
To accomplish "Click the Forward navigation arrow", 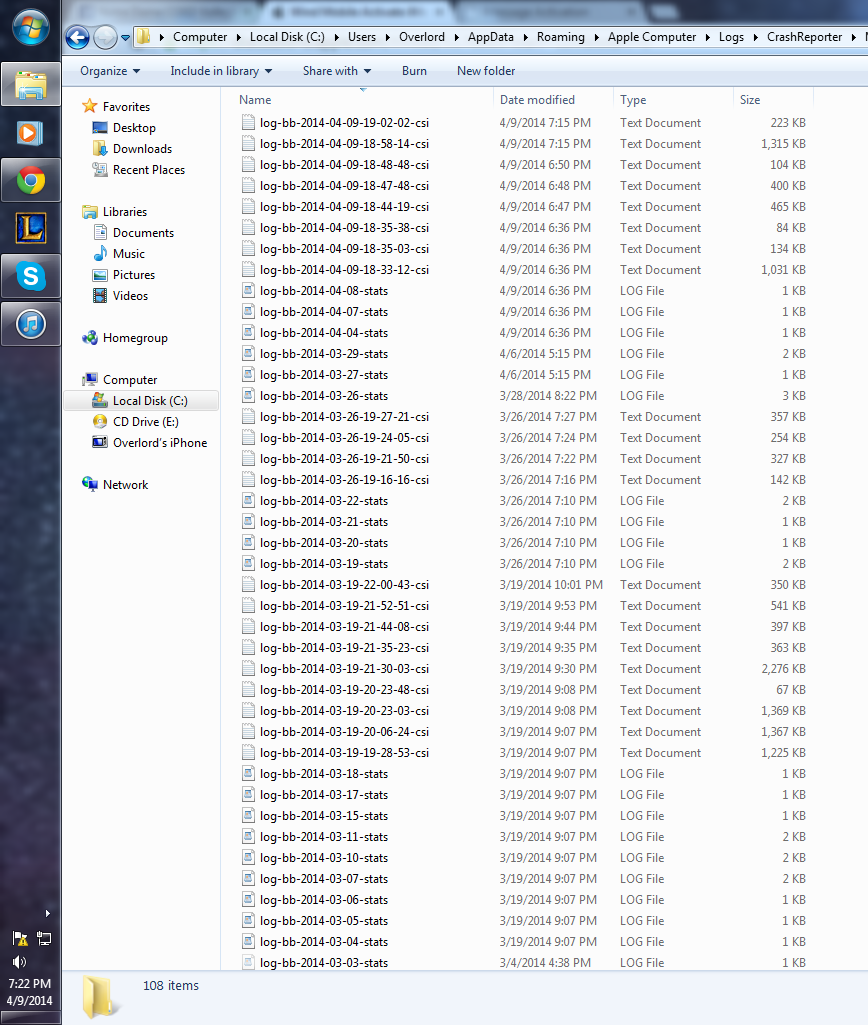I will [105, 37].
